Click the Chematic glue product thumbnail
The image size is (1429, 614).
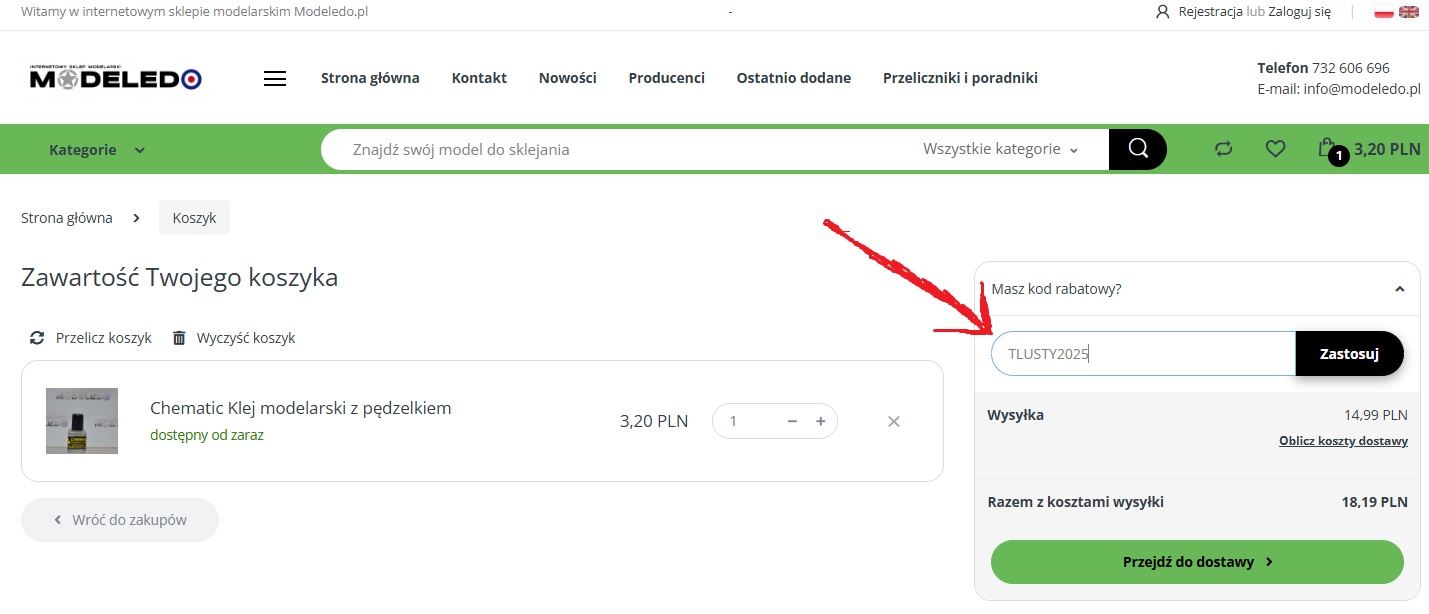coord(82,421)
